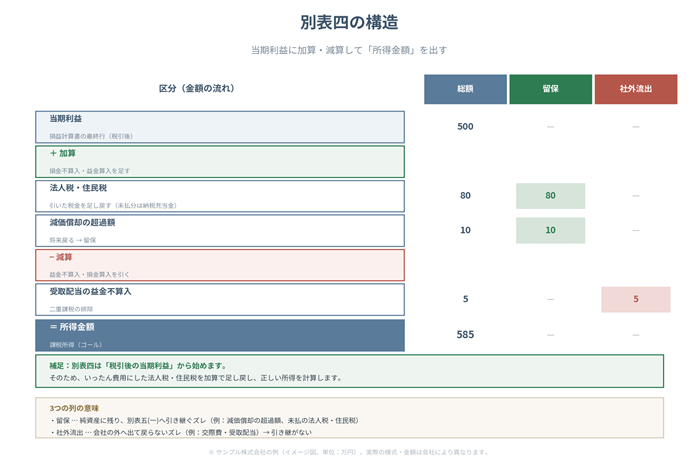Click the red highlighted 5 社外流出 cell

point(636,299)
